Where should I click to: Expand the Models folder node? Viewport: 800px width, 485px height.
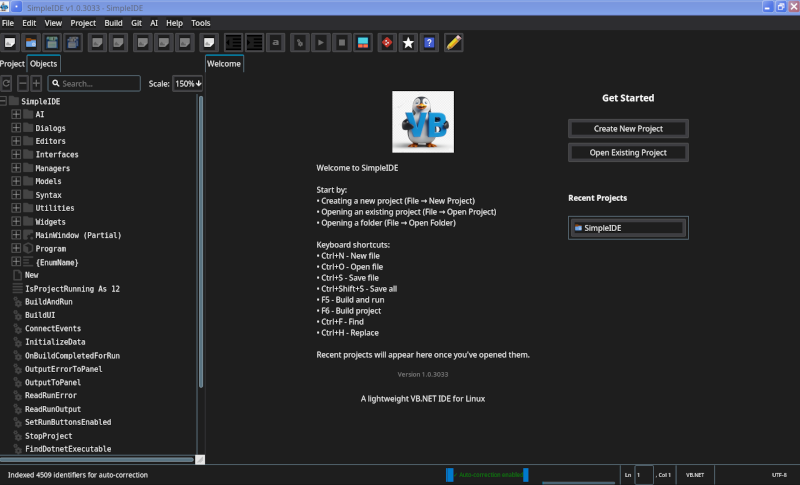[x=16, y=181]
